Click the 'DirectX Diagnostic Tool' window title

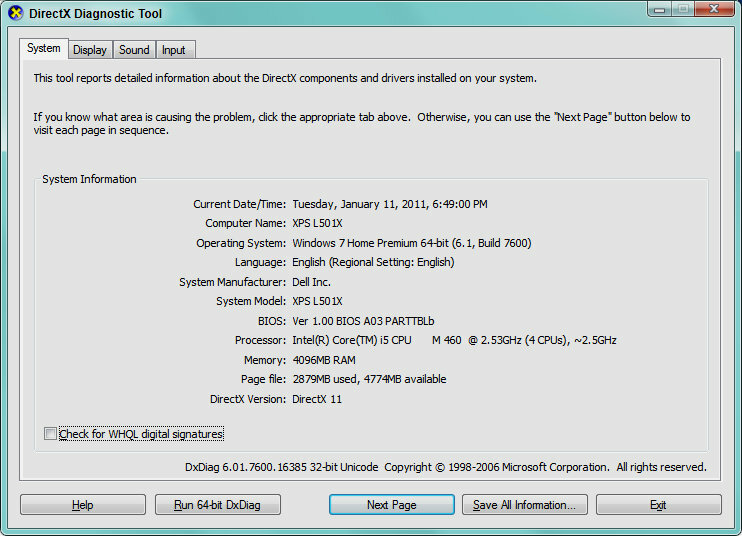click(96, 14)
